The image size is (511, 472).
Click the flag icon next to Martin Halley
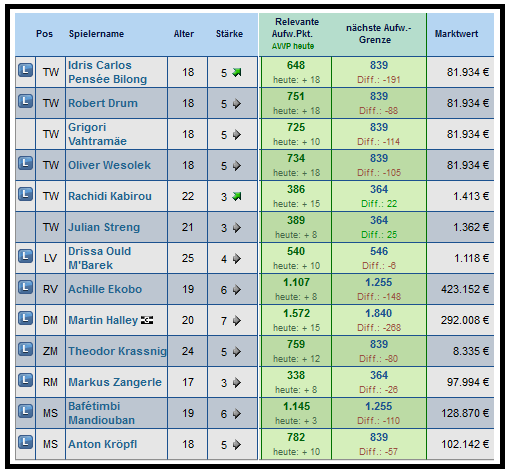click(147, 320)
